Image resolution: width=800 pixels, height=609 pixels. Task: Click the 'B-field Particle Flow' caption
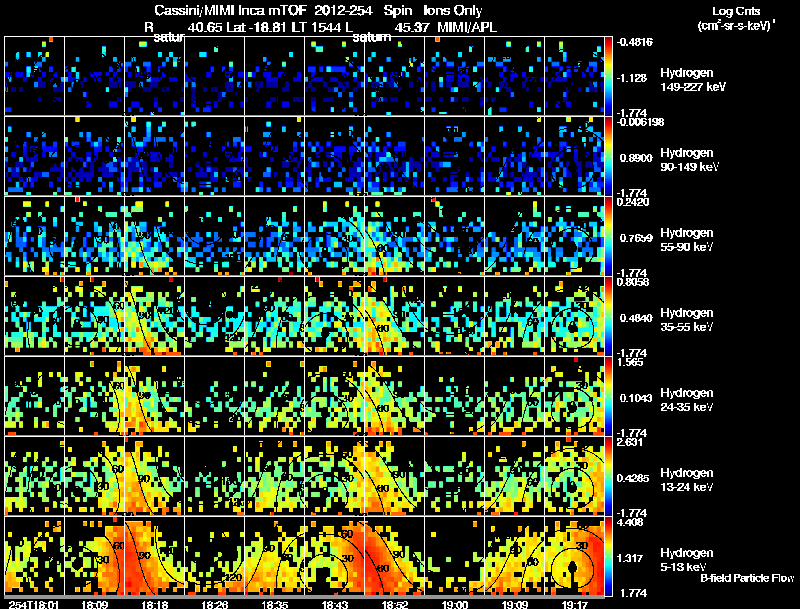coord(747,578)
